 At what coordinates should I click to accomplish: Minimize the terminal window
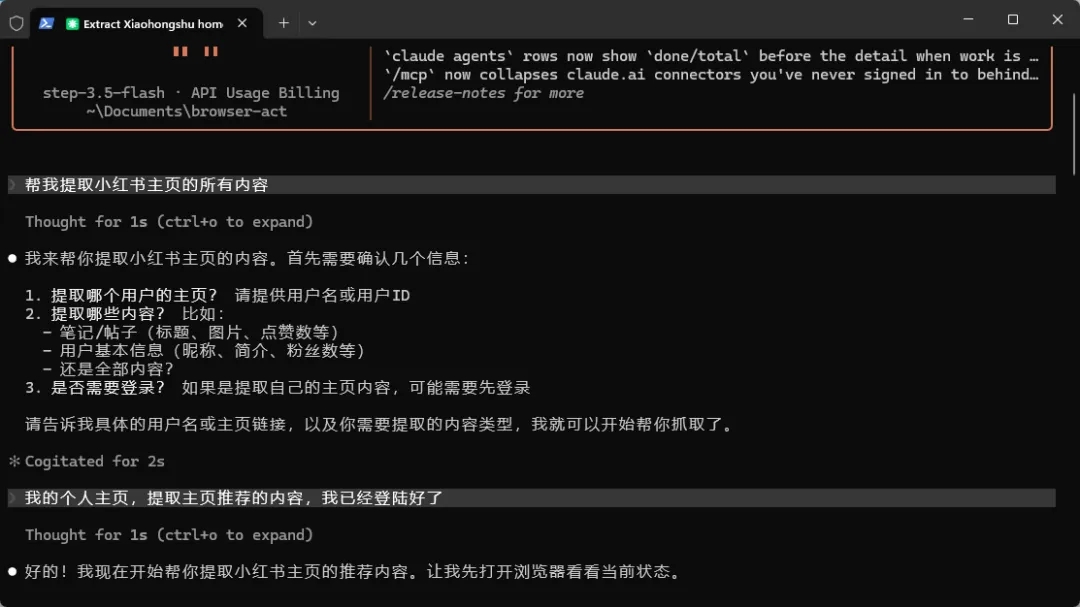tap(968, 19)
